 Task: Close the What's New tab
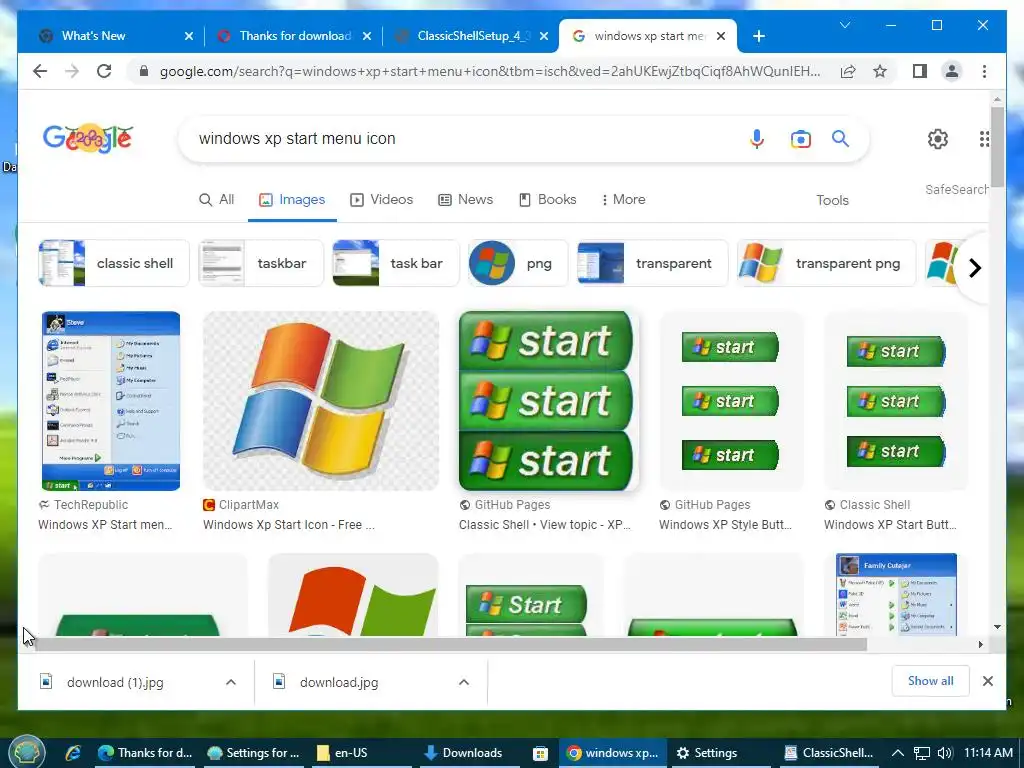coord(189,36)
